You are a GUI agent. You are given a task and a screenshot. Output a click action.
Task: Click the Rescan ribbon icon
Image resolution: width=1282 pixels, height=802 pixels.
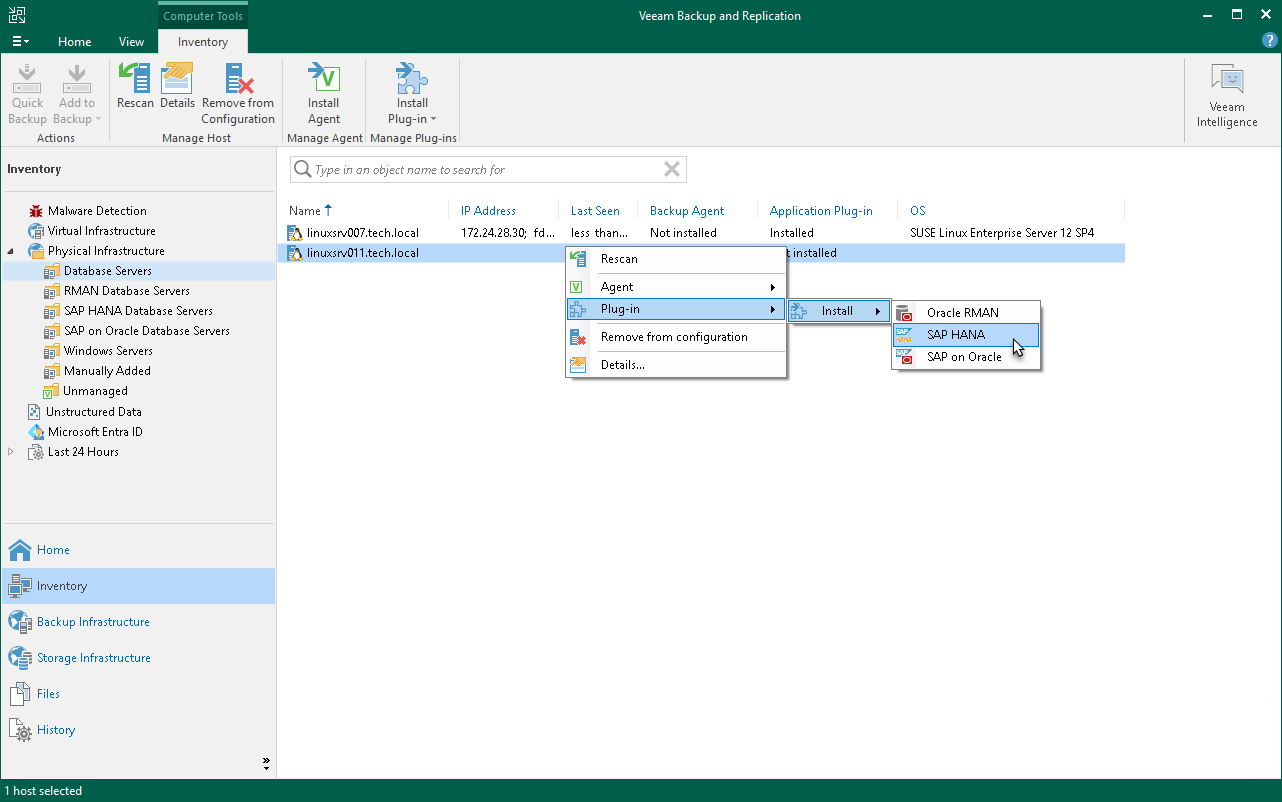pos(135,78)
